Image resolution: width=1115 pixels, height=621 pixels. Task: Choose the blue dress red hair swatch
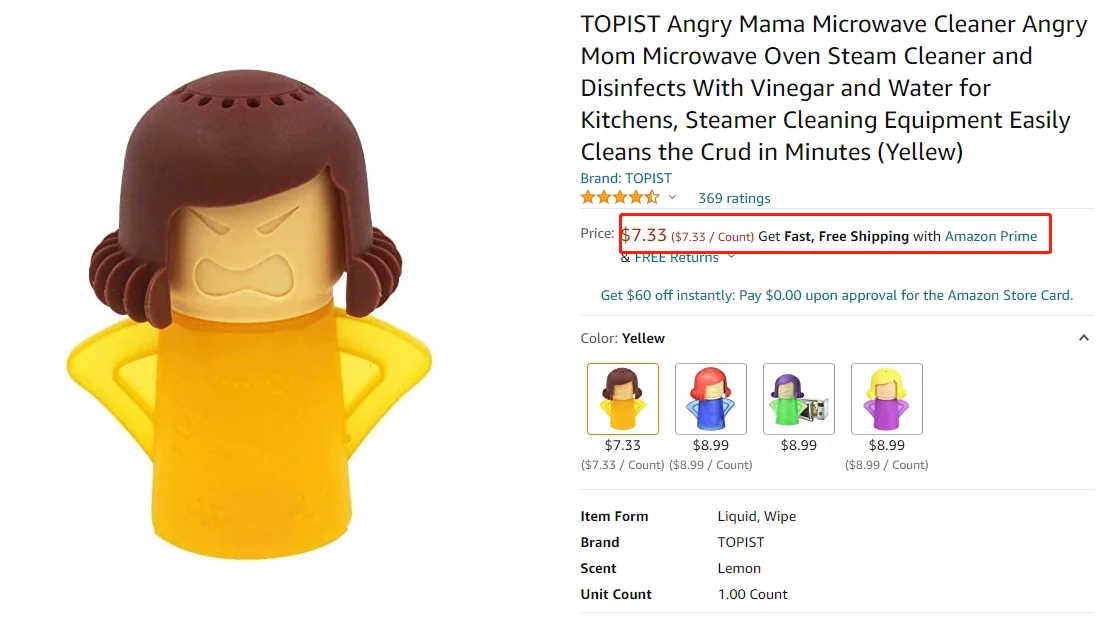coord(711,398)
